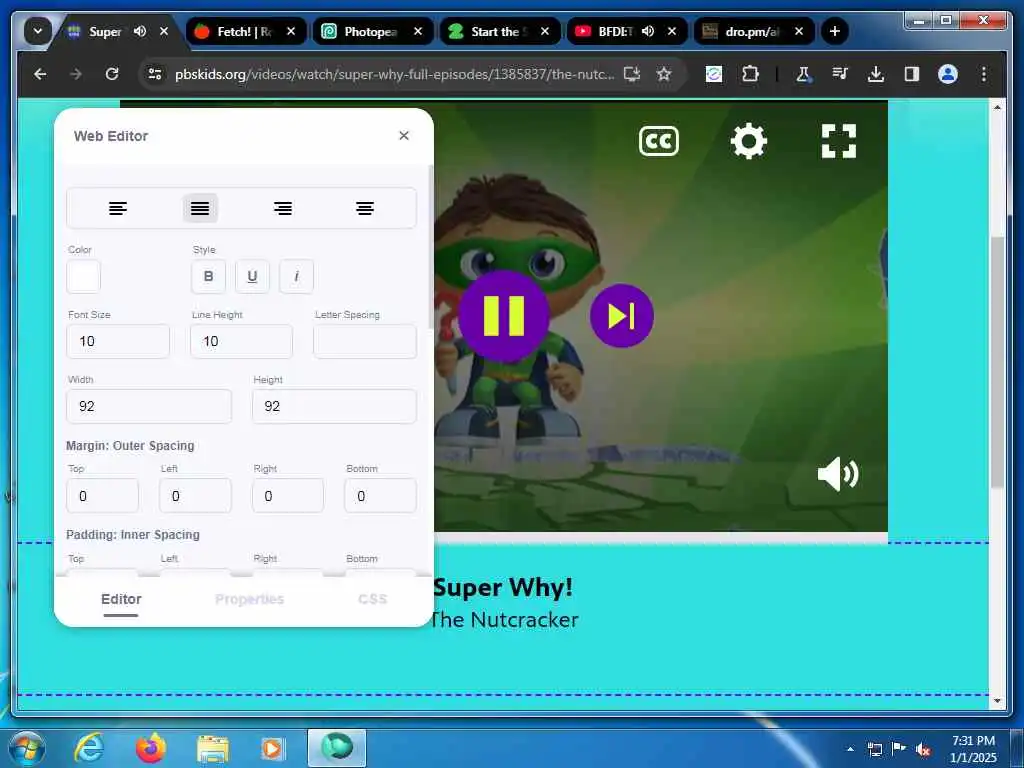
Task: Open the Downloads icon
Action: click(876, 74)
